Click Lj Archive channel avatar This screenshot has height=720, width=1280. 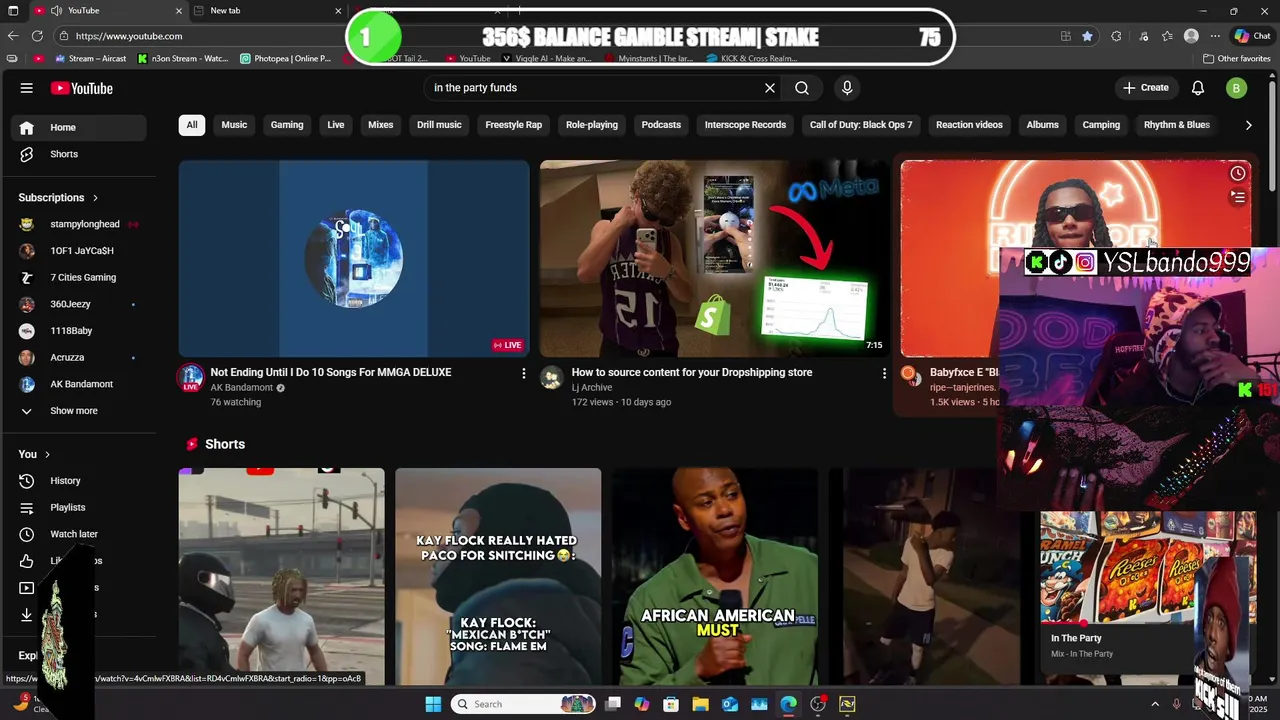pos(551,377)
